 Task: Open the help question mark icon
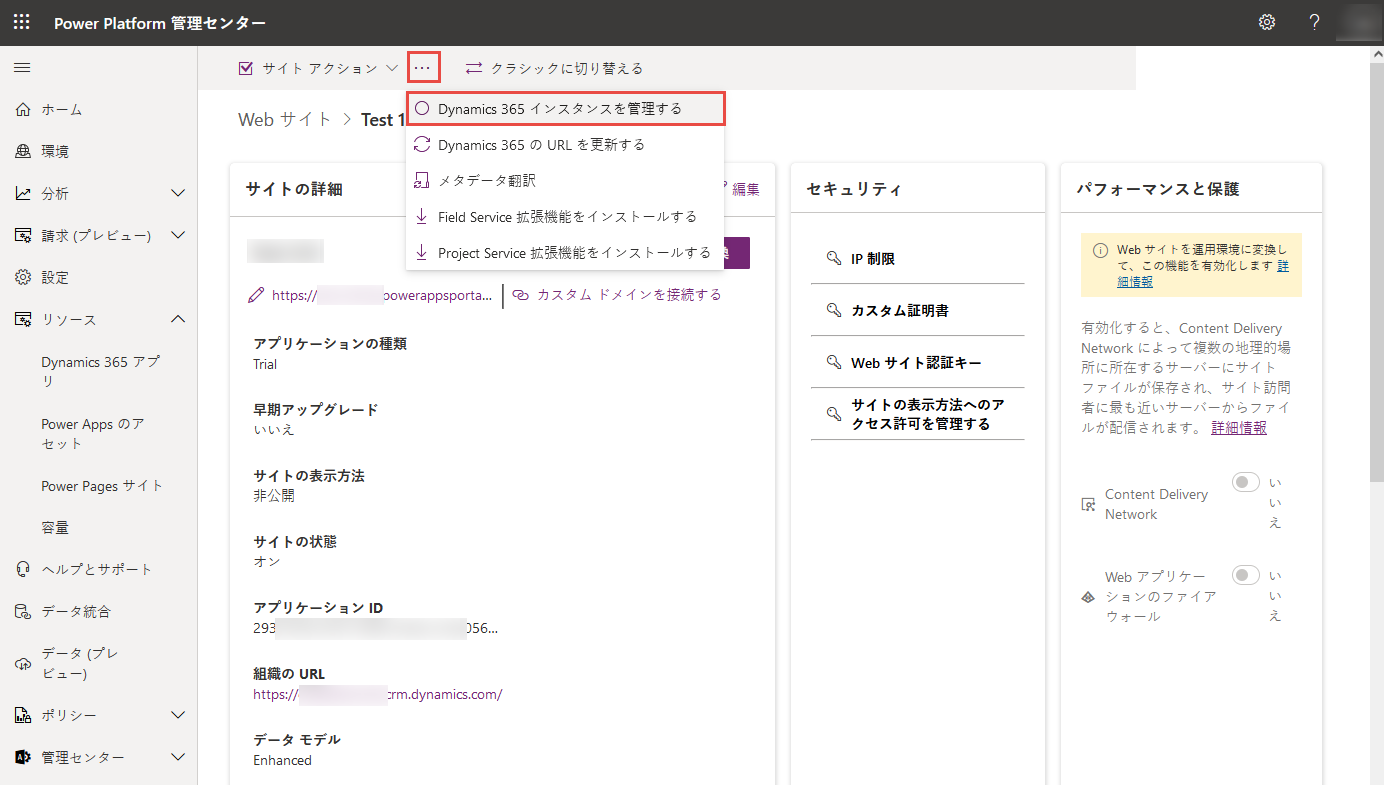[1315, 22]
